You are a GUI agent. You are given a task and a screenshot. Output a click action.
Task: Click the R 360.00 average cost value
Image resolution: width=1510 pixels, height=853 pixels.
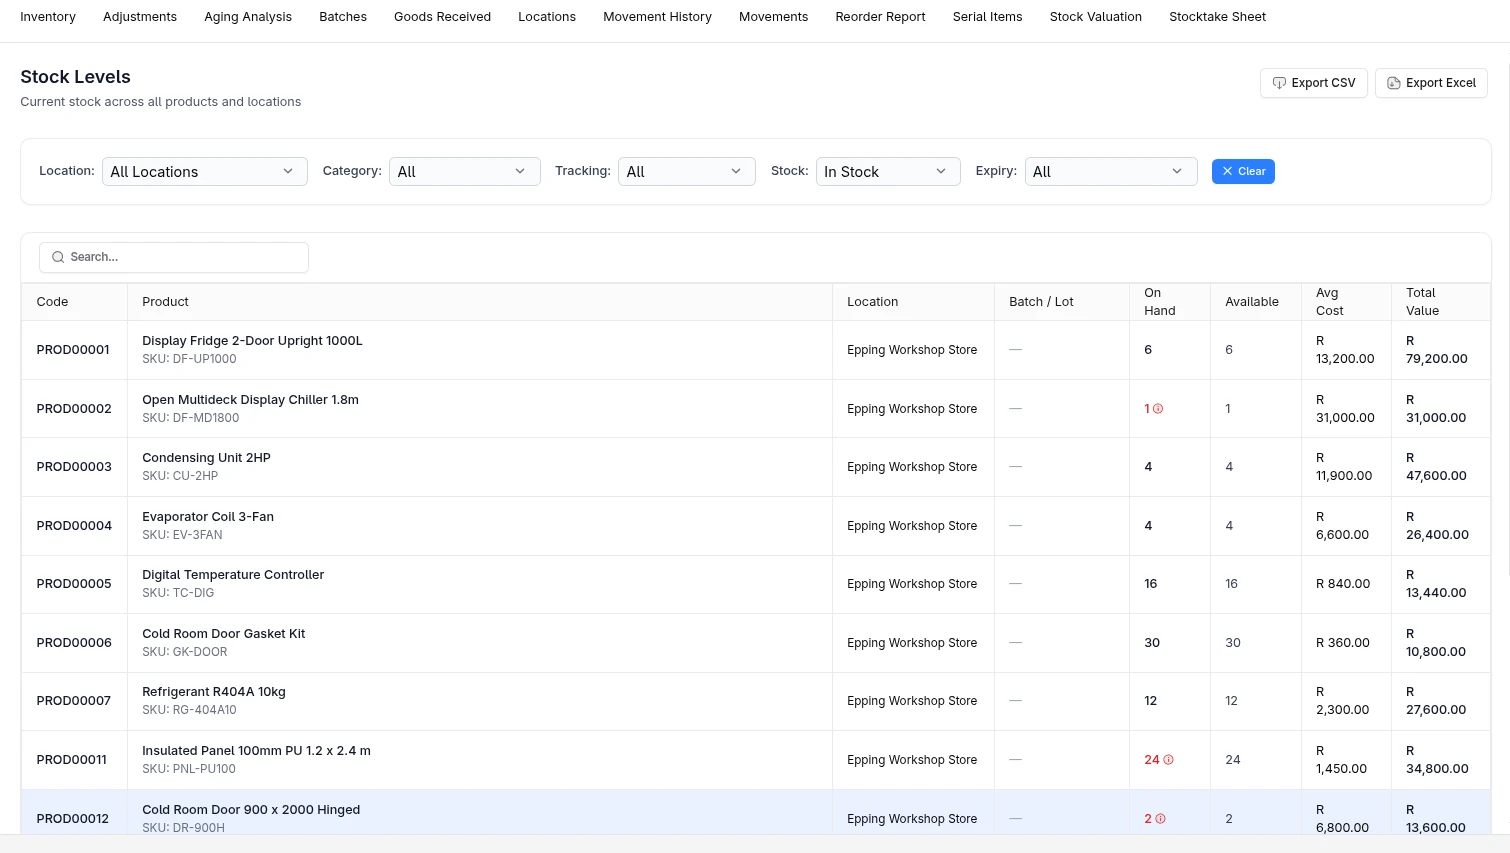[1343, 643]
